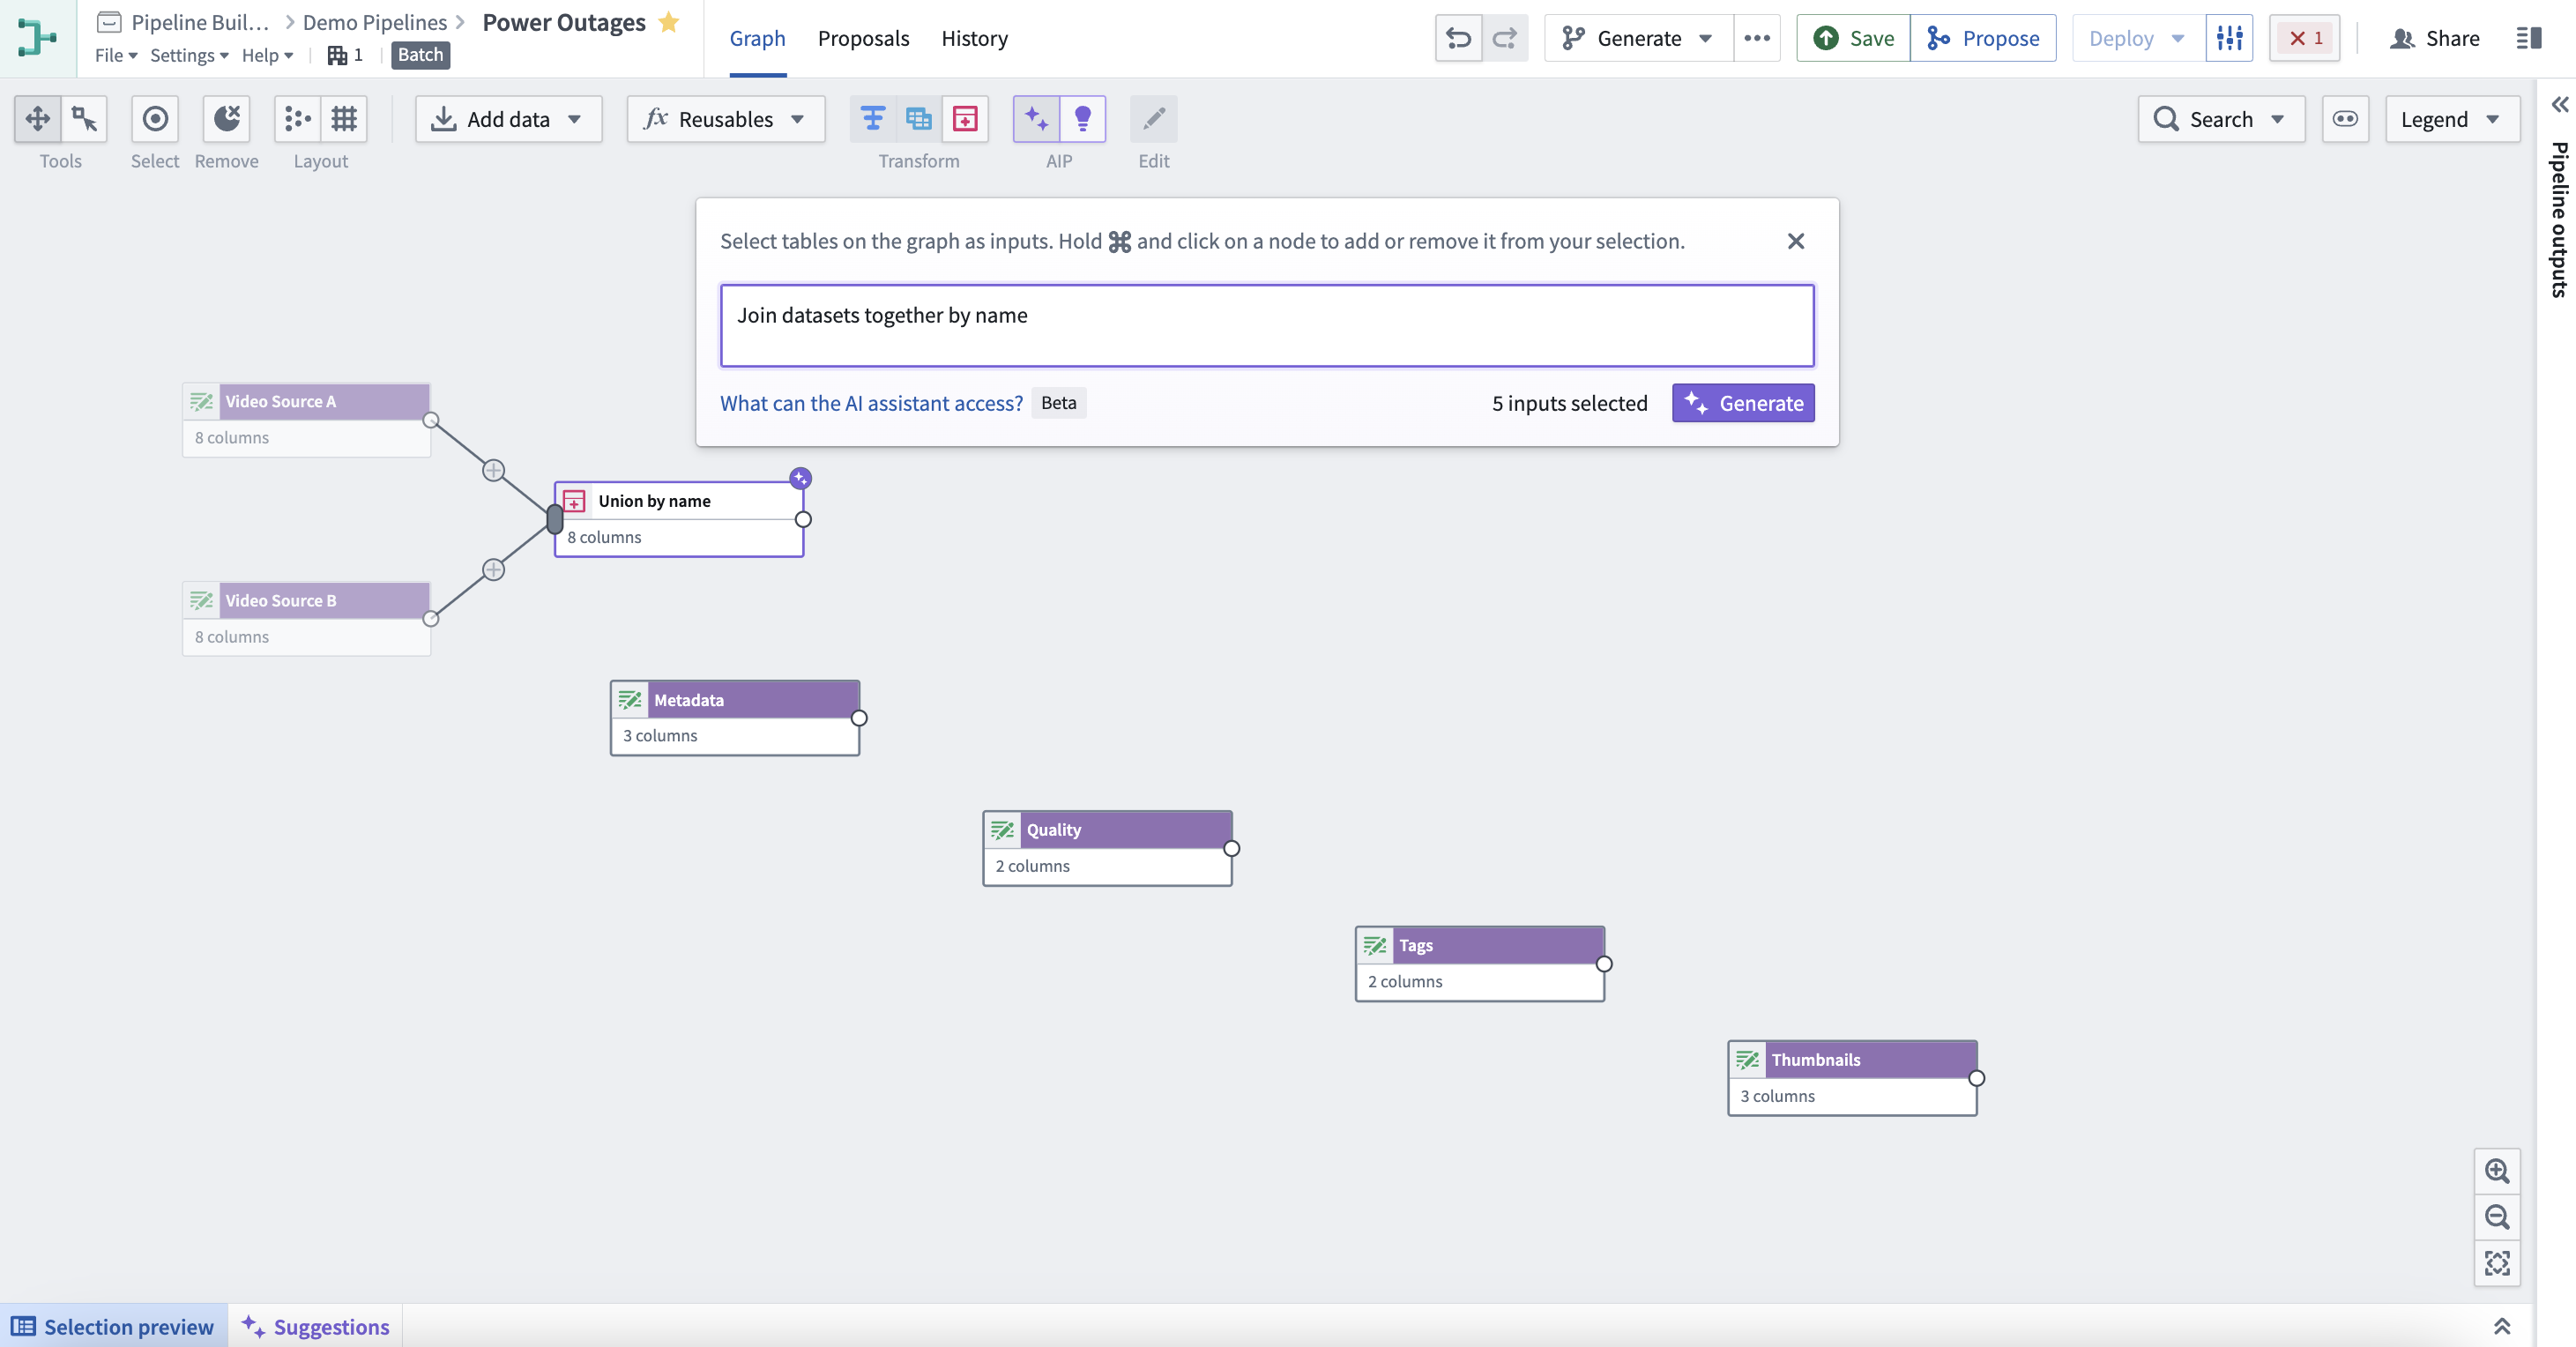
Task: Undo the last action
Action: [x=1459, y=38]
